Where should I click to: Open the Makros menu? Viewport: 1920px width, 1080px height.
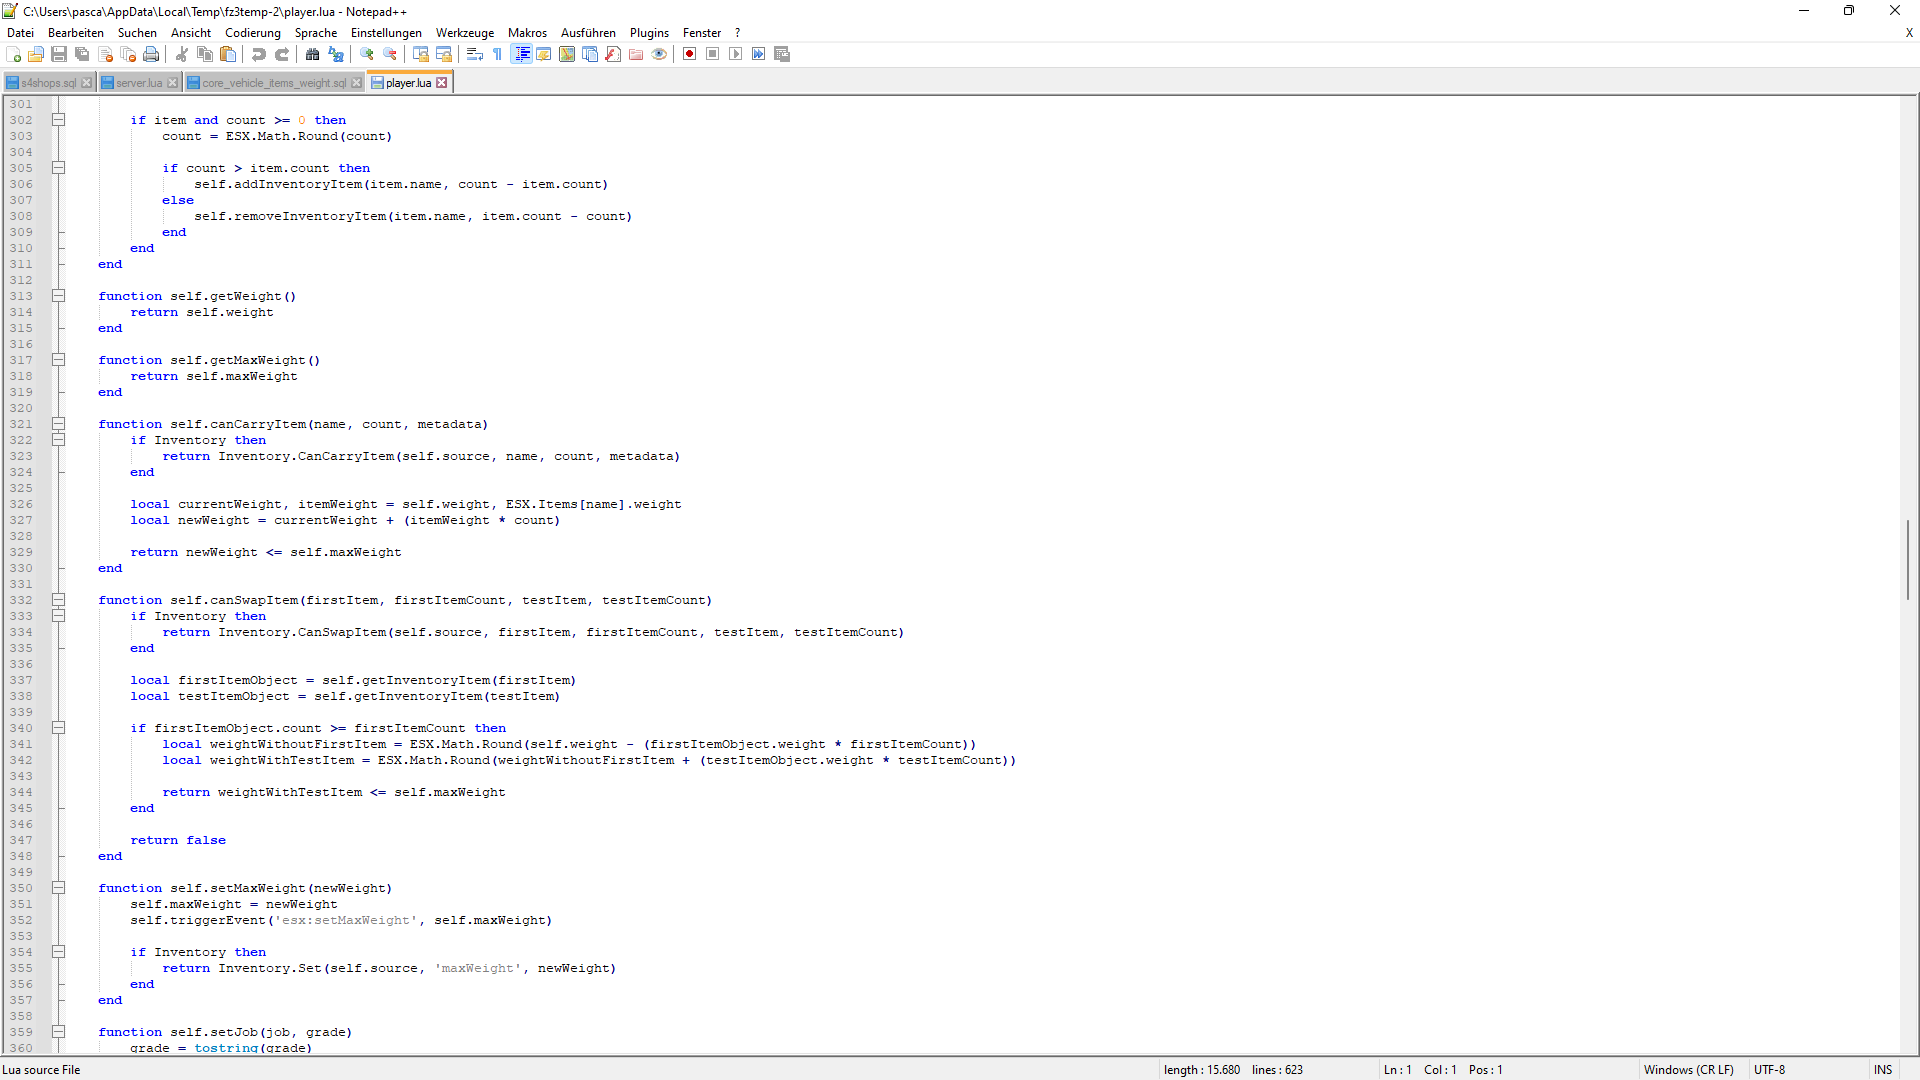coord(527,33)
